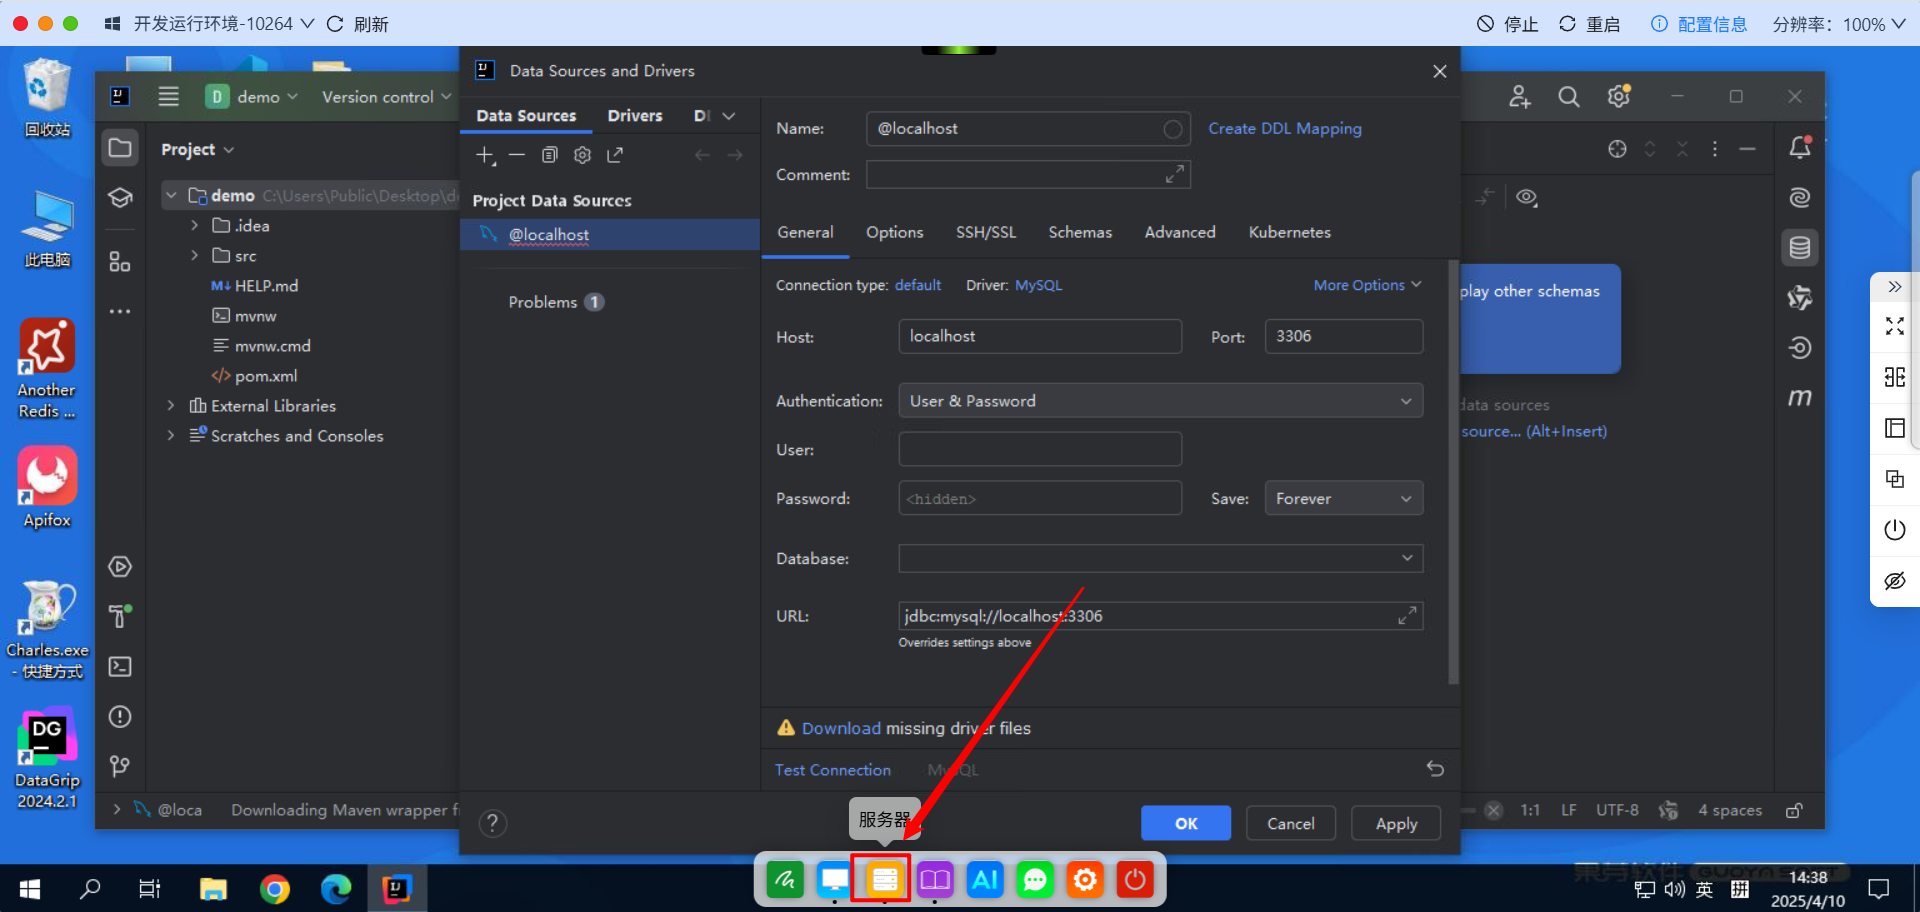Expand More Options menu

pos(1367,285)
